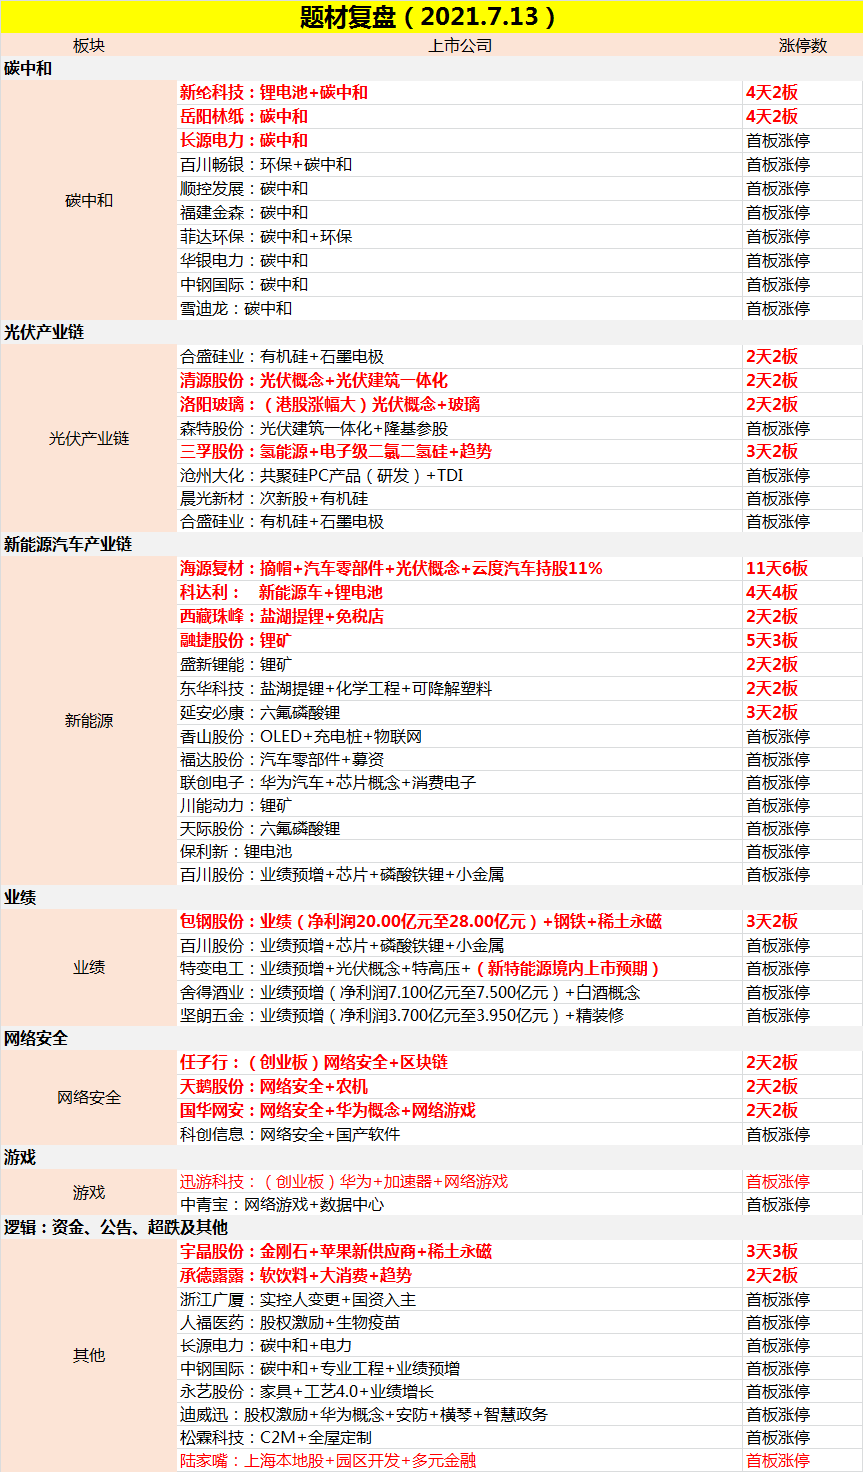
Task: Select the 迪威迅 股权激励+华为概念 row
Action: [x=364, y=1414]
